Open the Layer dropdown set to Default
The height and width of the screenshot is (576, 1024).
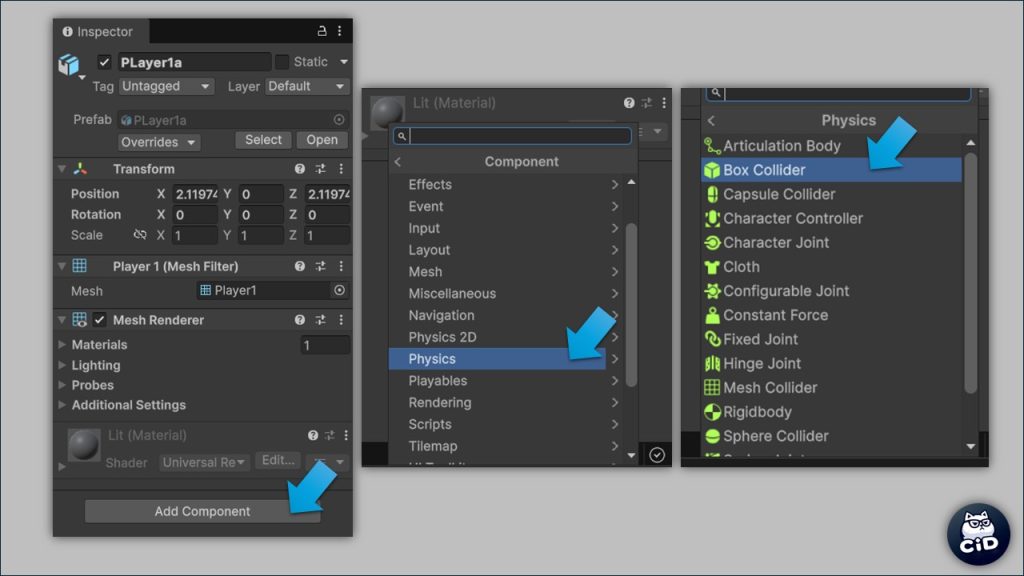click(x=307, y=87)
